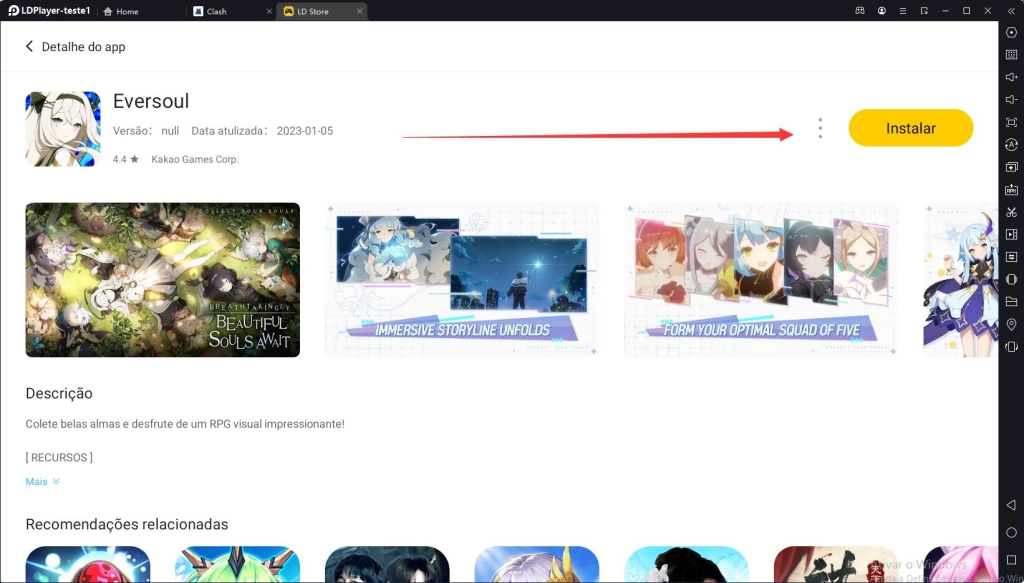Open LDPlayer settings hexagon icon
Viewport: 1024px width, 583px height.
pos(1011,33)
